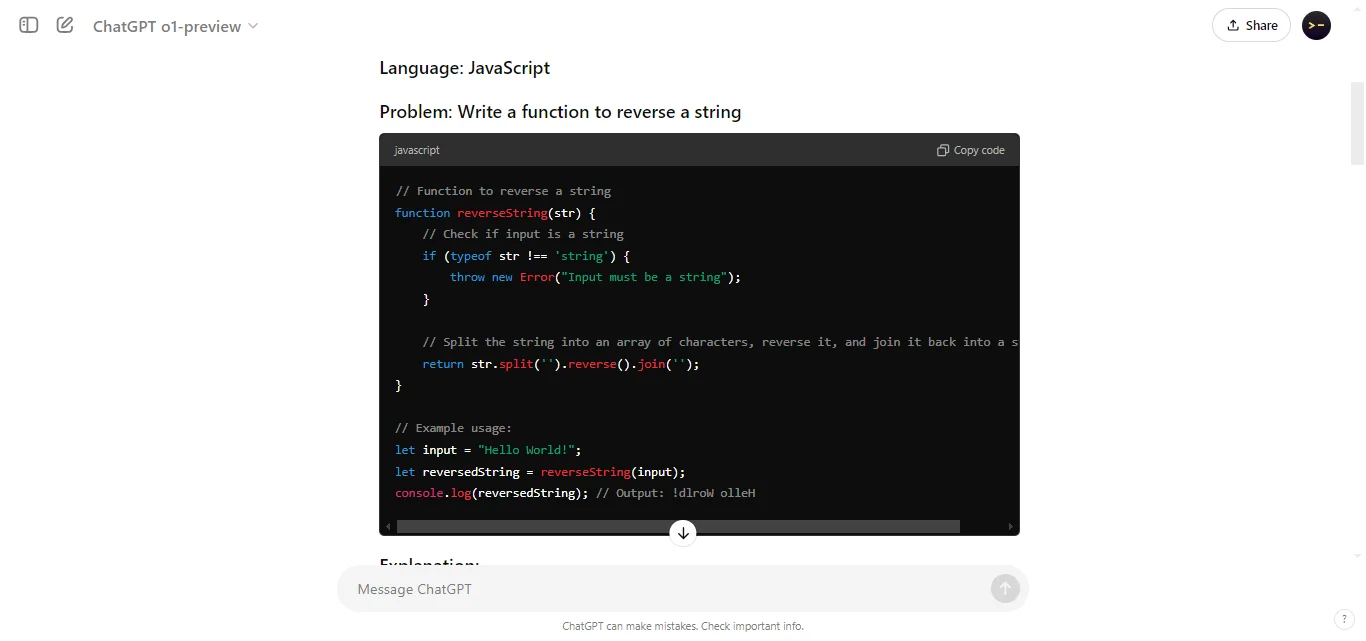Open the Check important info link
This screenshot has width=1366, height=641.
[751, 625]
